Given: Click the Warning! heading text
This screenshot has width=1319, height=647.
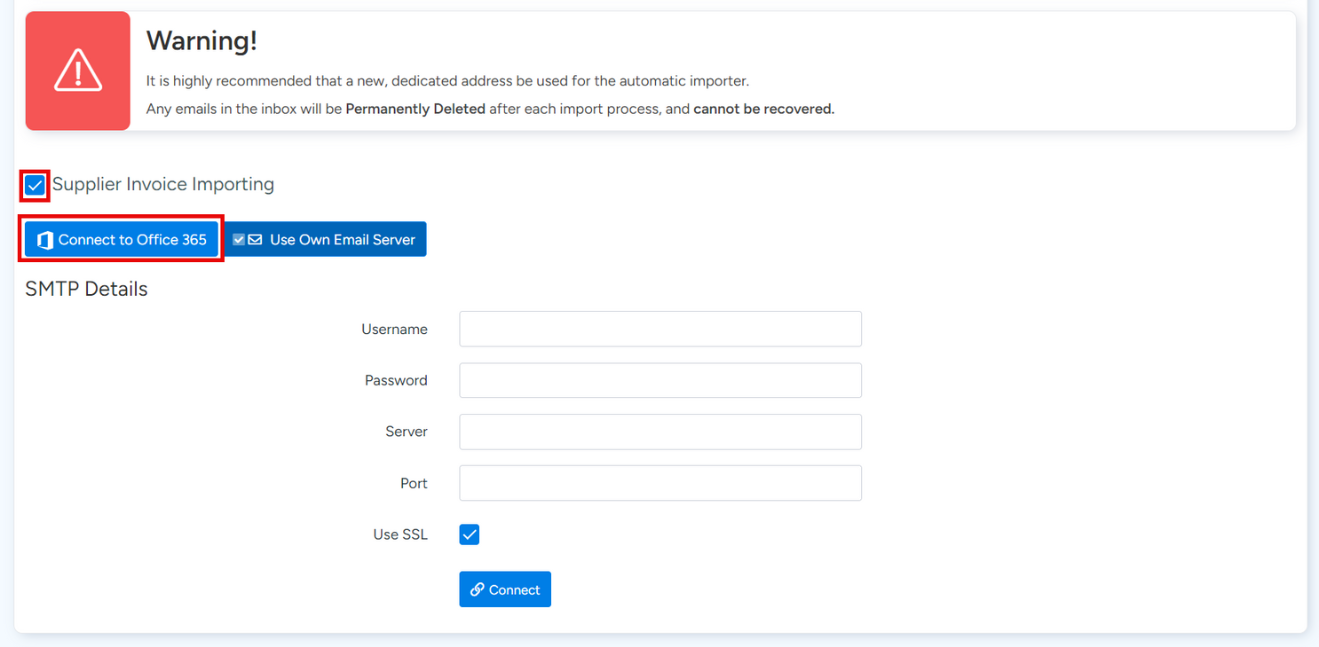Looking at the screenshot, I should click(201, 41).
